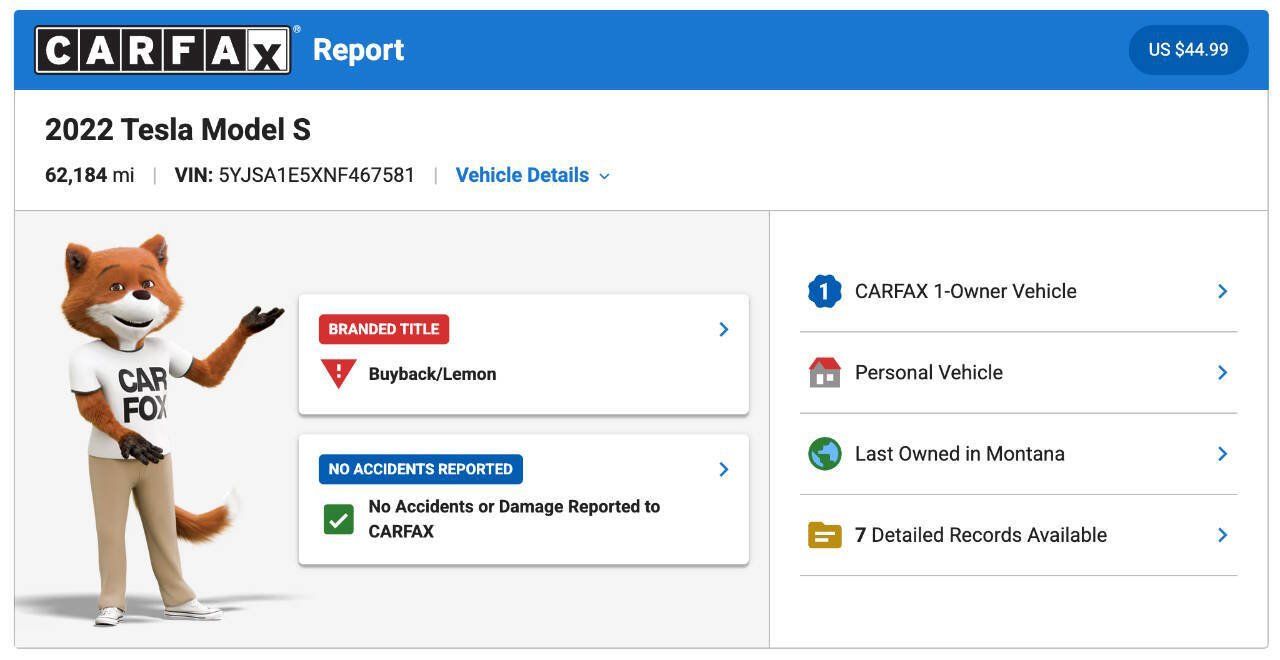Open the Personal Vehicle section

tap(1018, 372)
